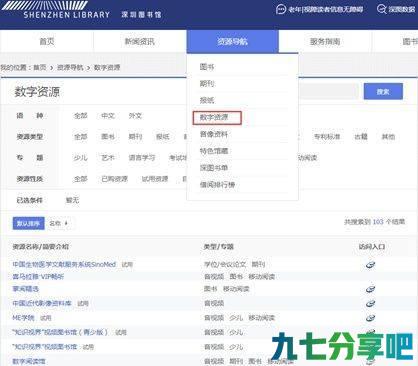Filter topic by 艺术
Screen dimensions: 418x366
108,158
